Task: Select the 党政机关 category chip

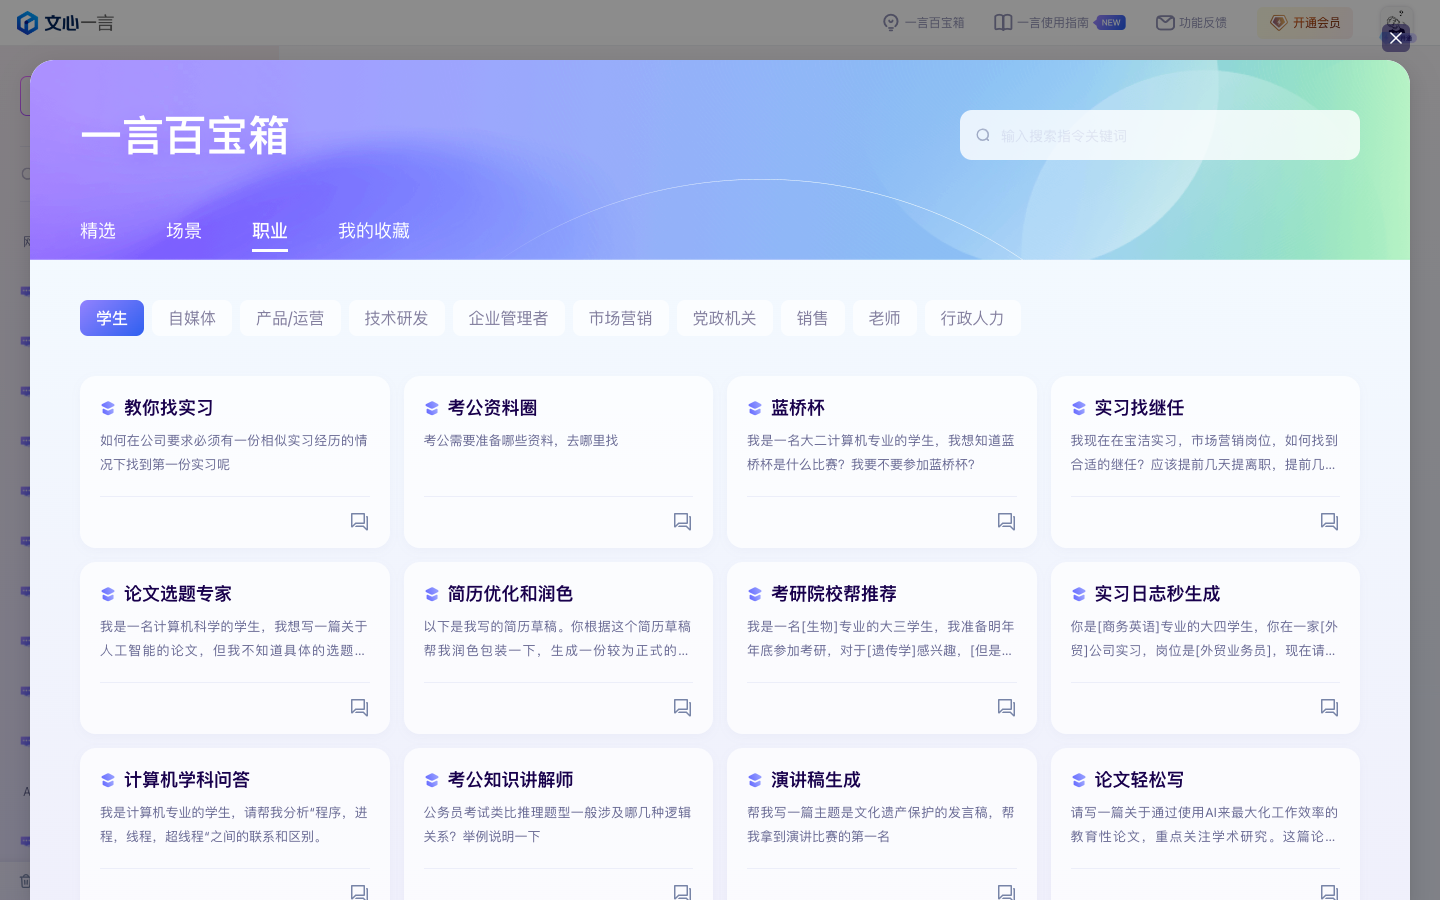Action: click(x=725, y=318)
